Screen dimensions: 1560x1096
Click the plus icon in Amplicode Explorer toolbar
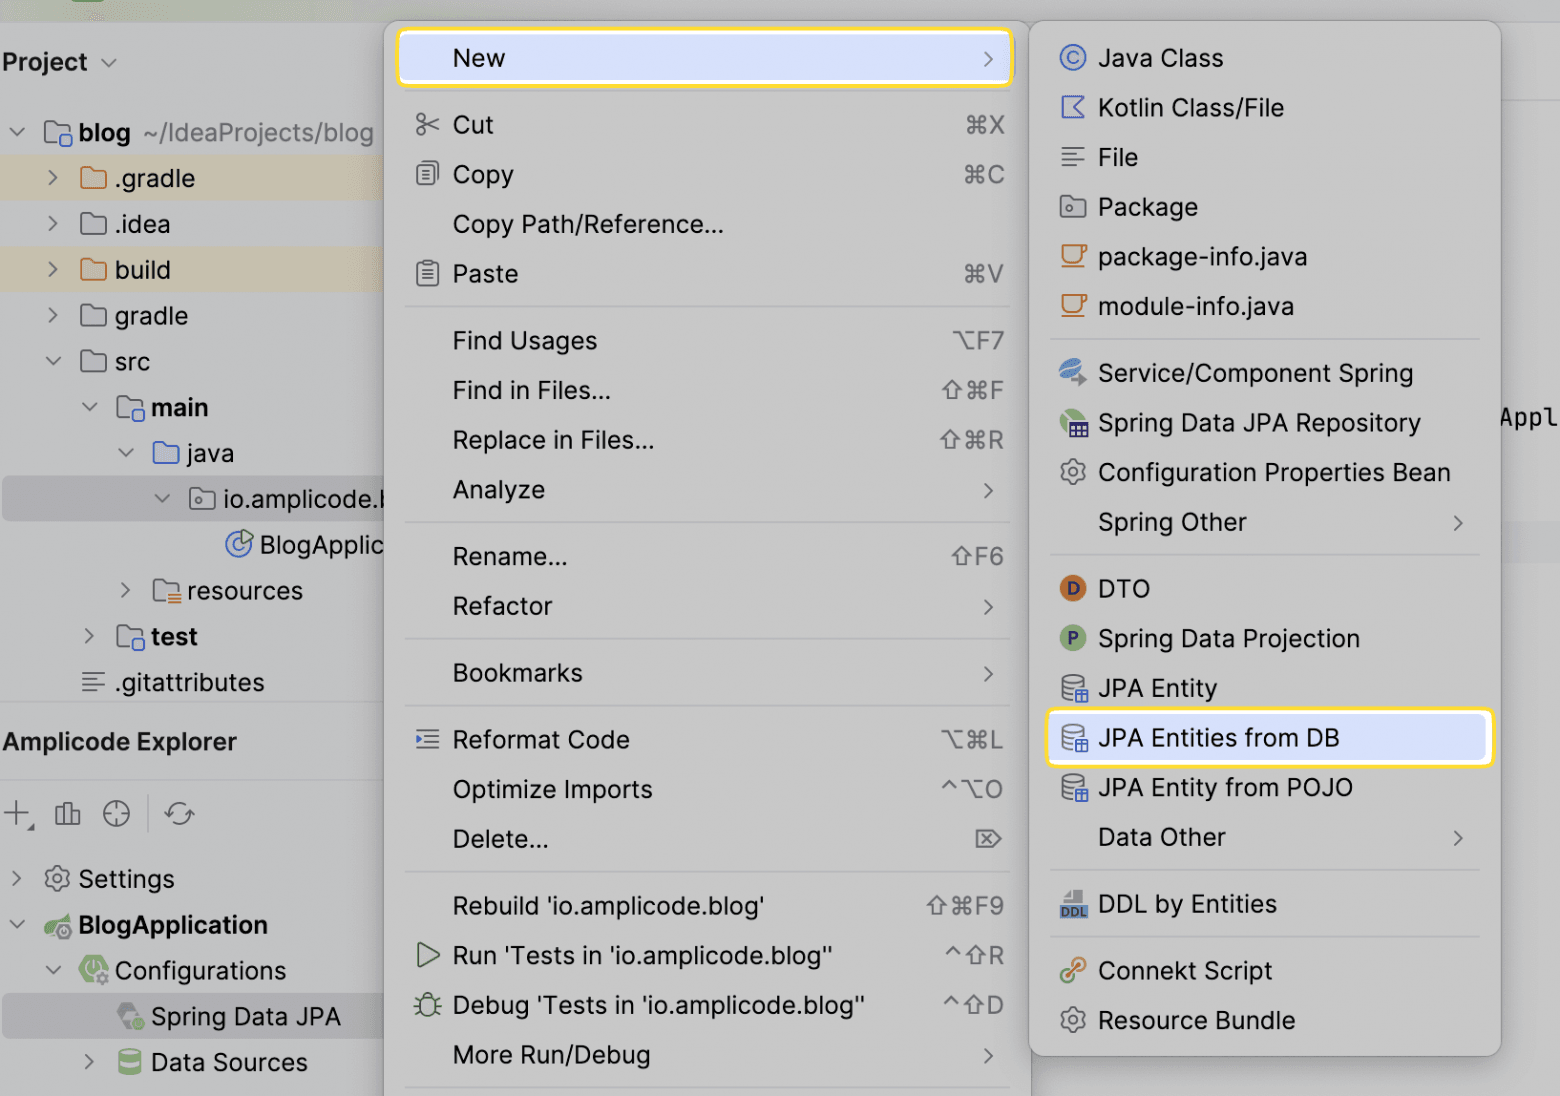[18, 814]
